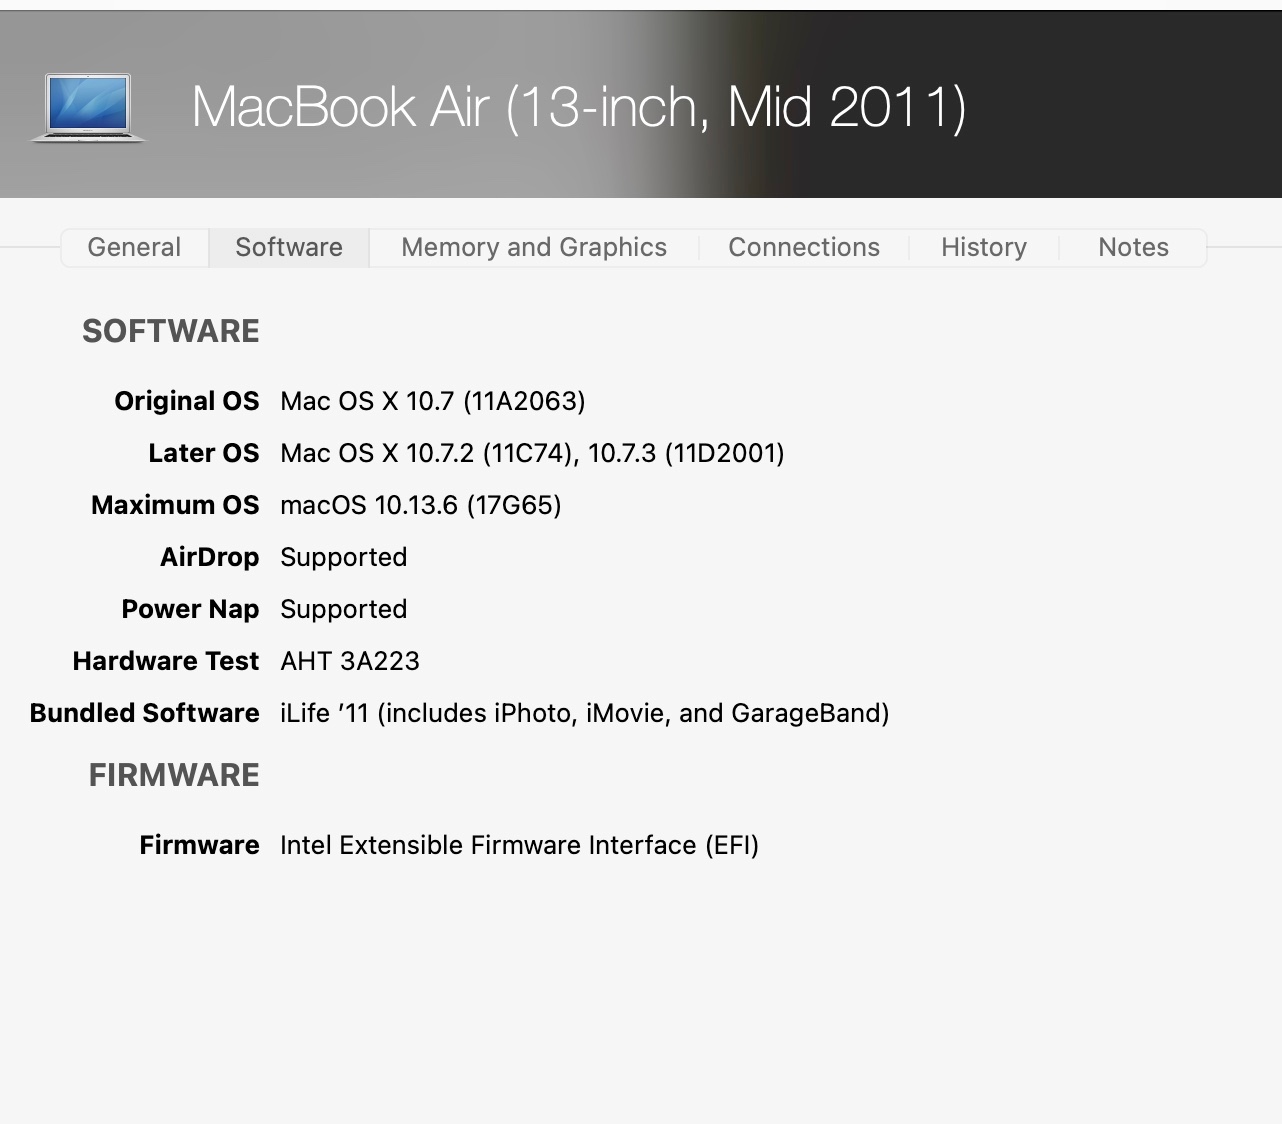Go to the Connections tab
The height and width of the screenshot is (1124, 1282).
(804, 247)
